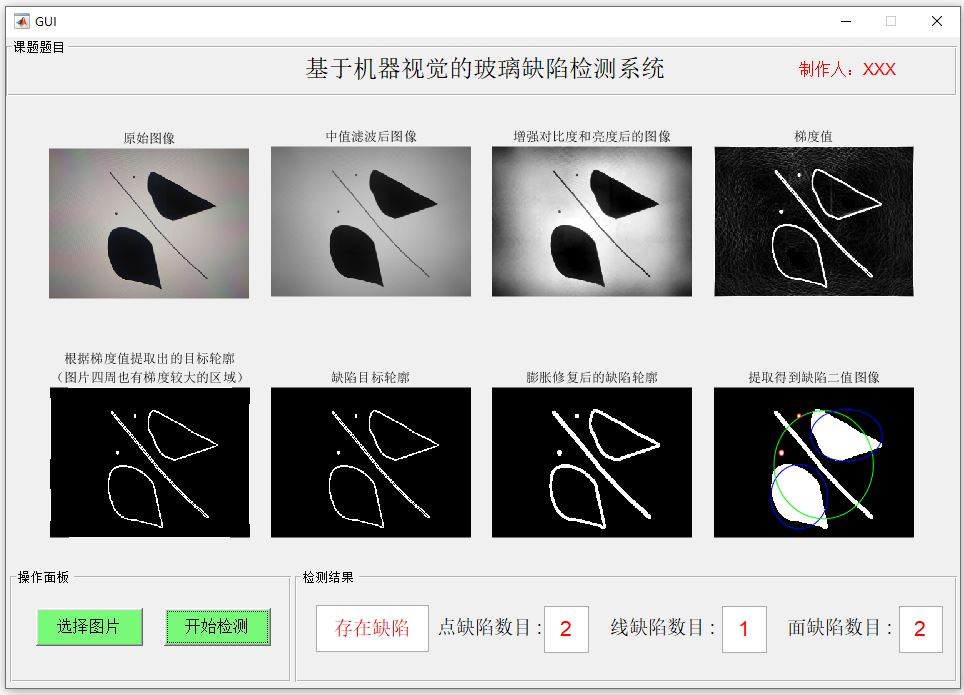The image size is (964, 695).
Task: Click the 根据梯度值提取出的目标轮廓 contour image
Action: [x=149, y=463]
